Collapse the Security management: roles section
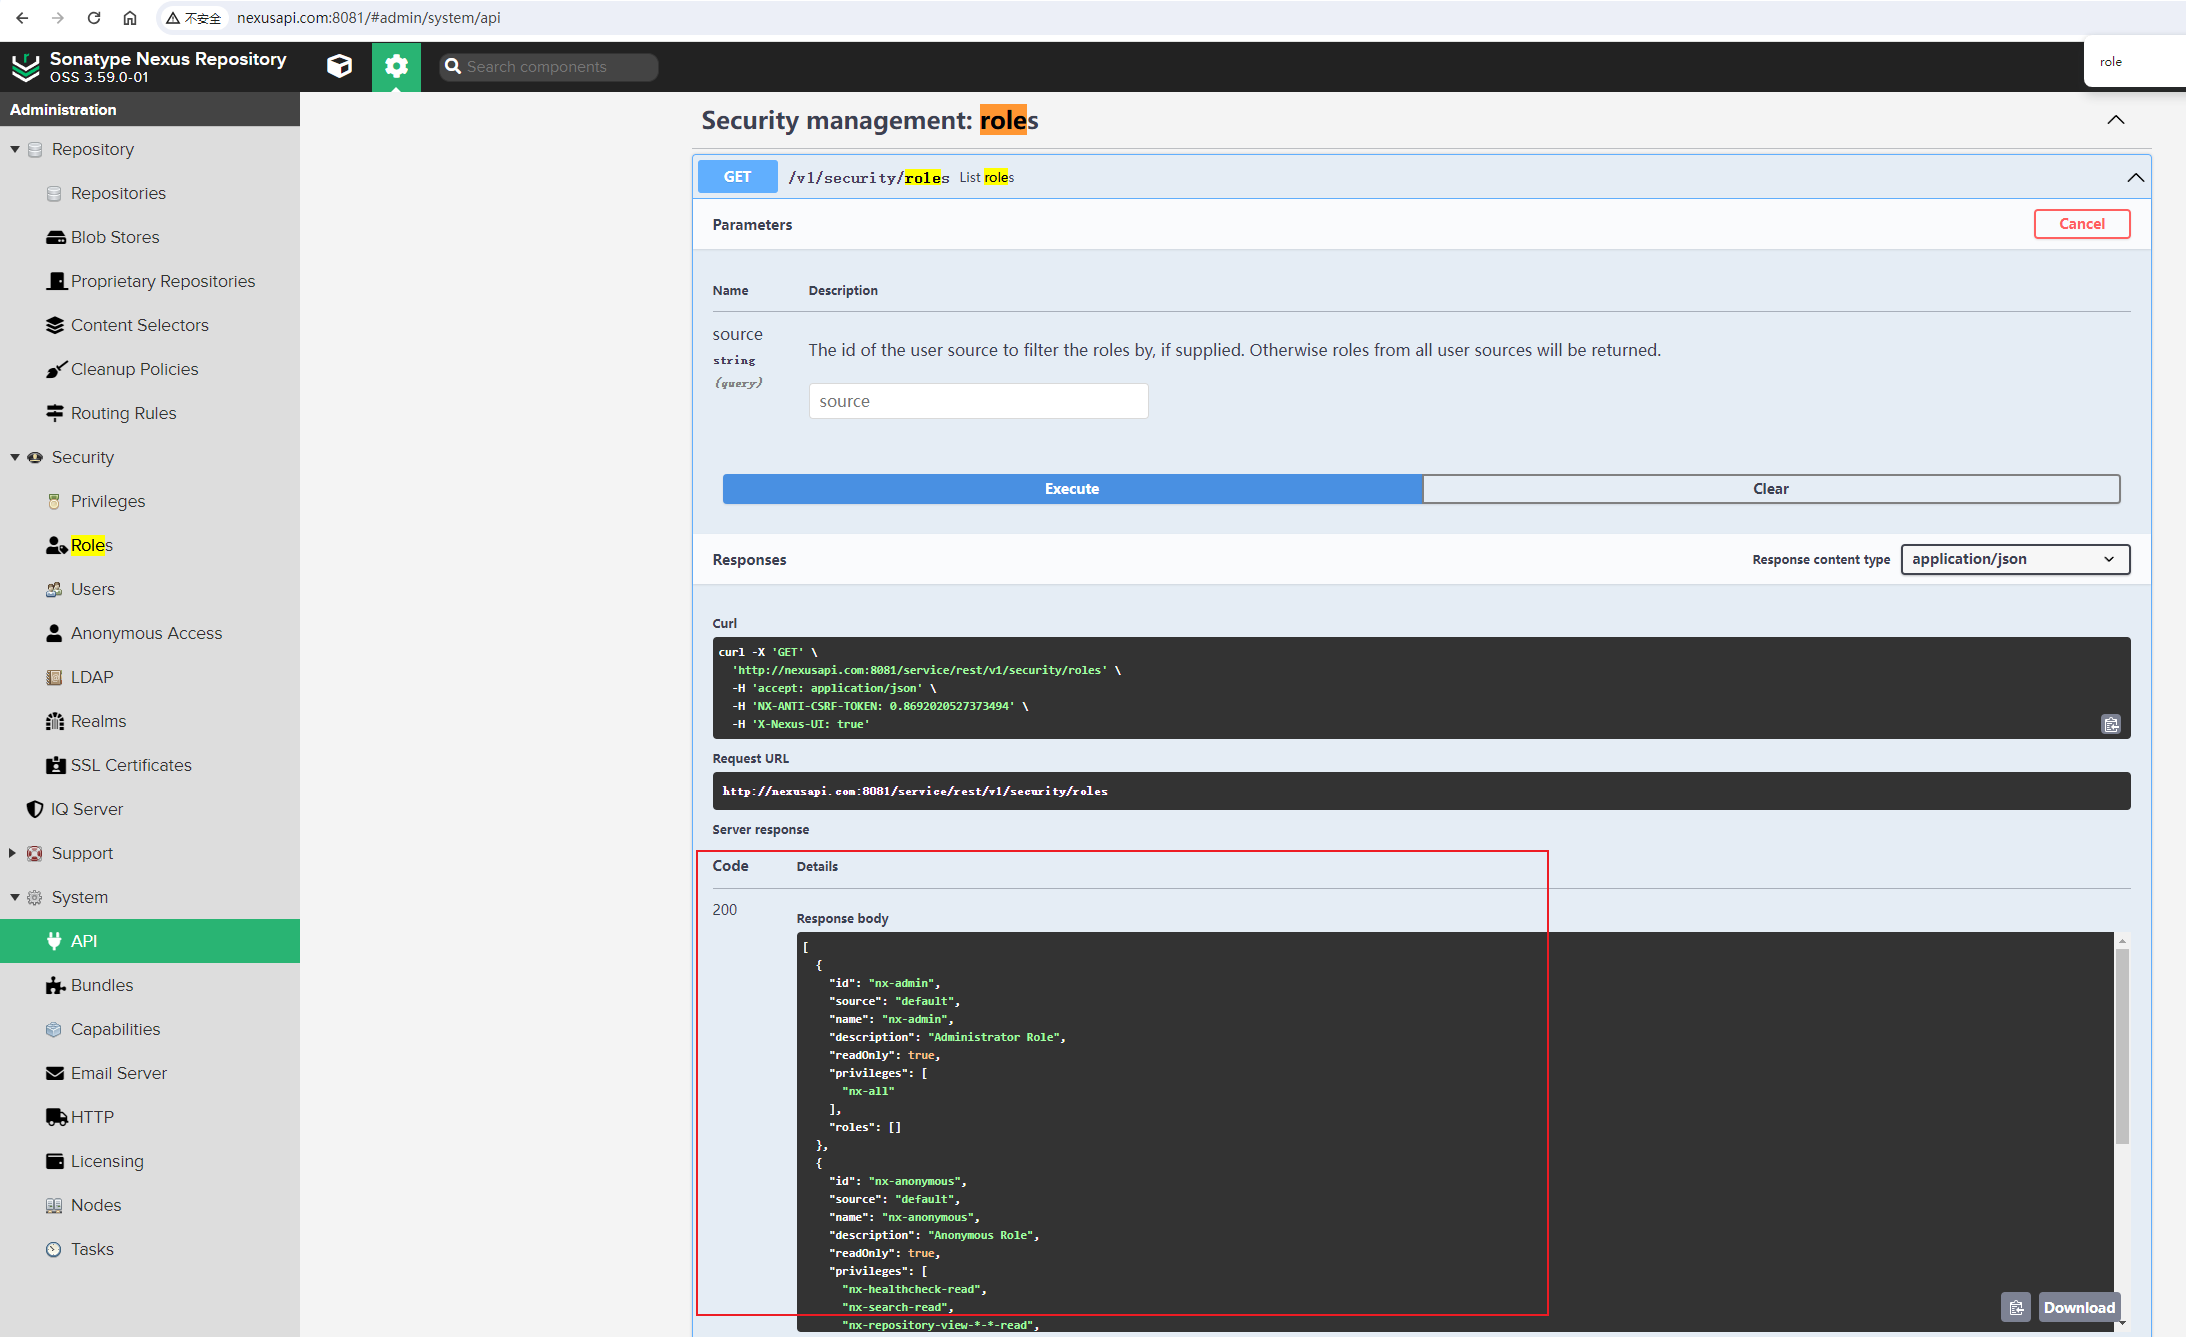2186x1337 pixels. [x=2116, y=120]
